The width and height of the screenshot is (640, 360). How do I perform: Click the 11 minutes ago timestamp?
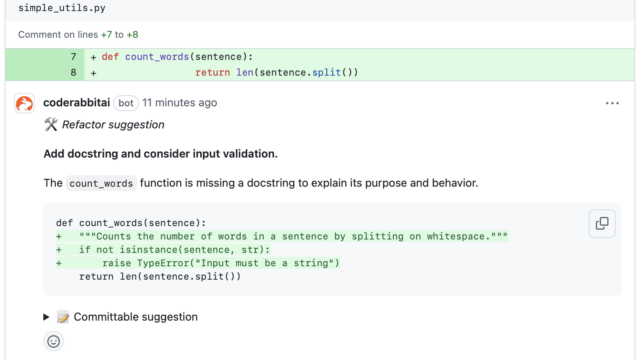[x=180, y=103]
